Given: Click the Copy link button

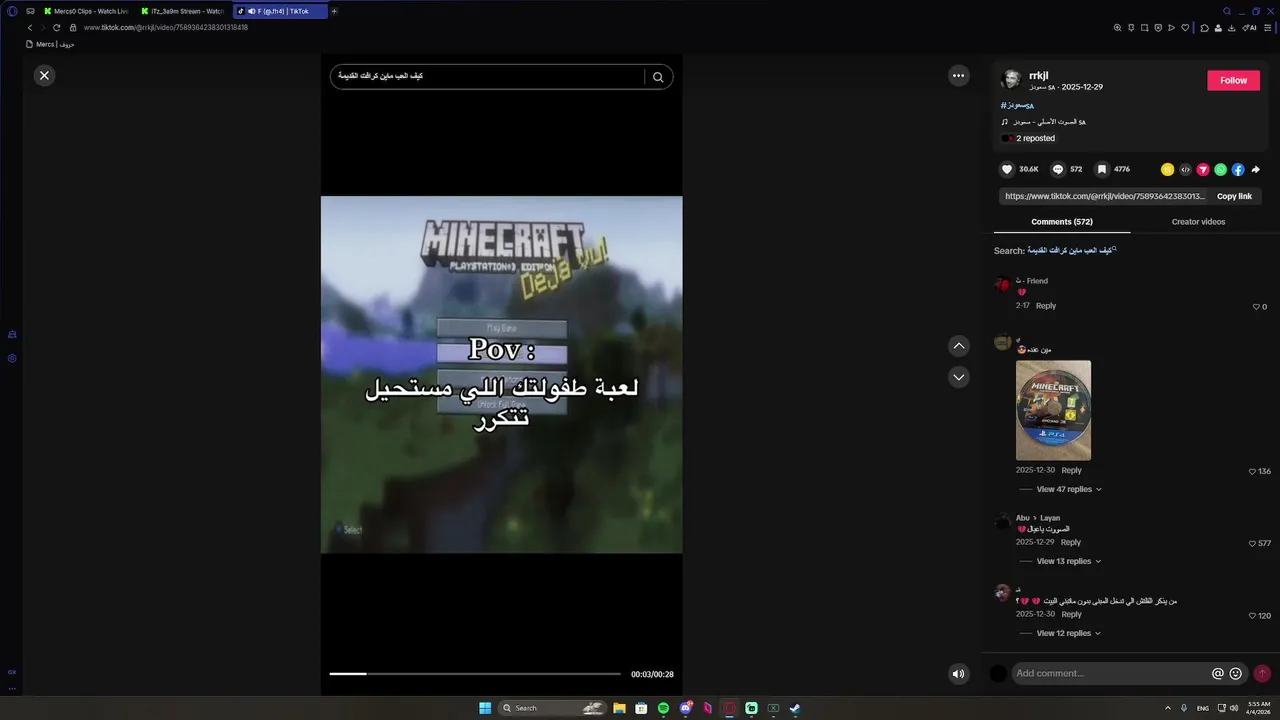Looking at the screenshot, I should click(x=1234, y=196).
